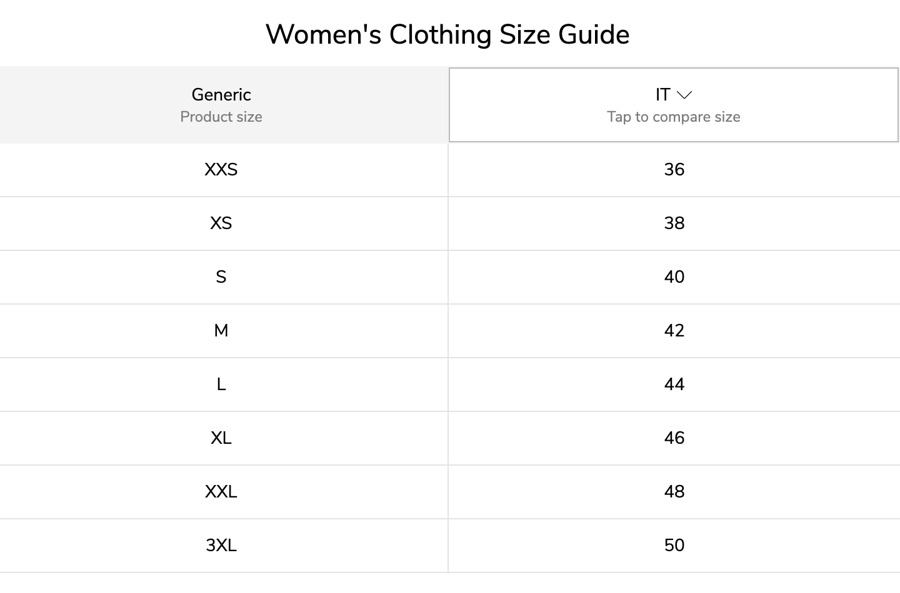Image resolution: width=900 pixels, height=593 pixels.
Task: Select the M size row label
Action: (x=221, y=331)
